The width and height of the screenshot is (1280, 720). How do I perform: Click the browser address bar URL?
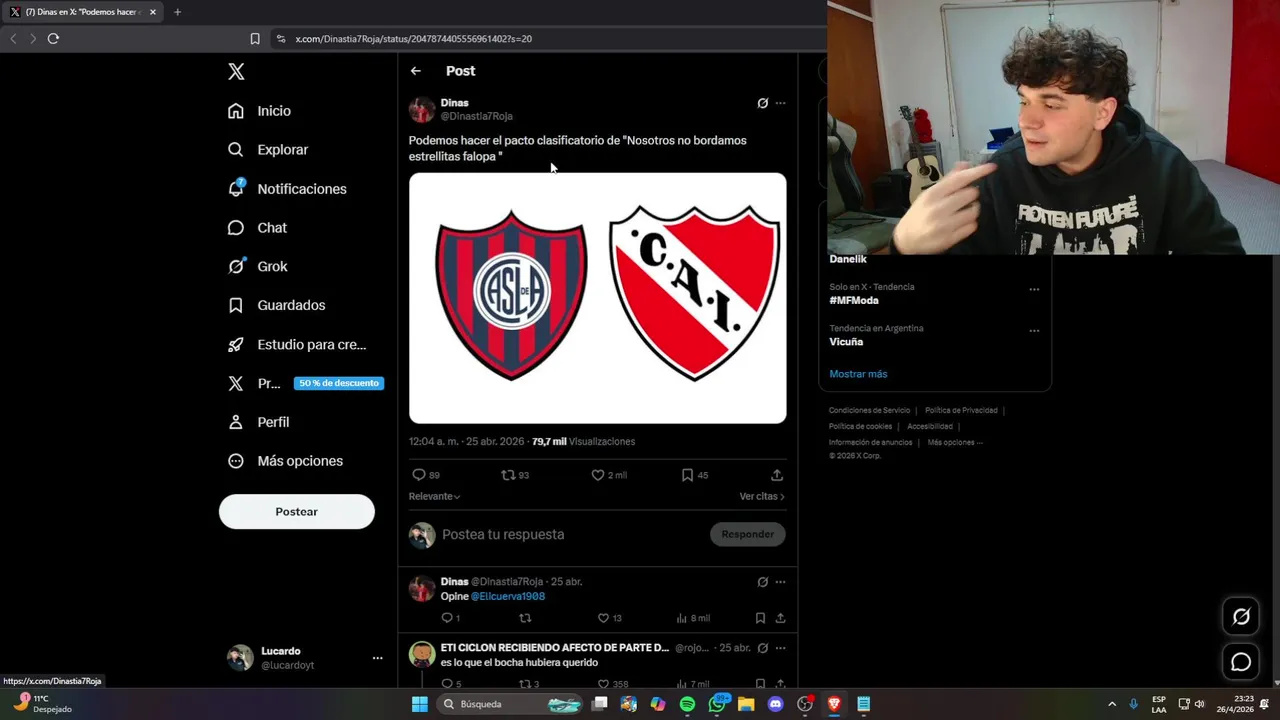[413, 39]
